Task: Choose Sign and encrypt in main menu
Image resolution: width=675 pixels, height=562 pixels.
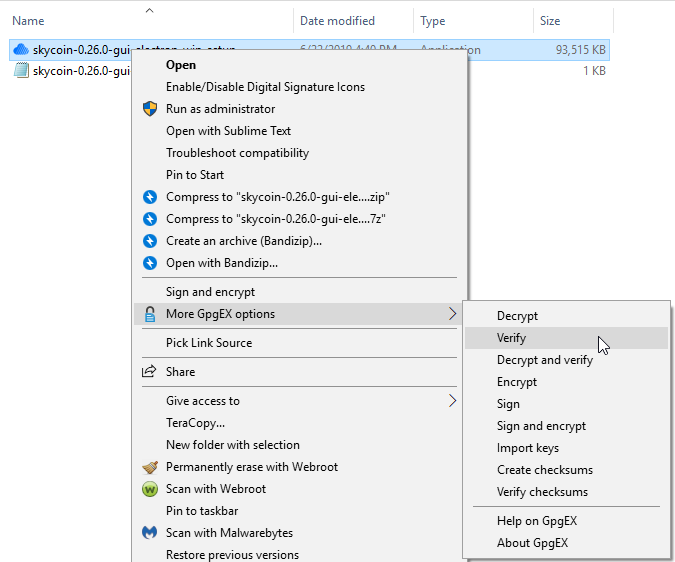Action: (x=300, y=292)
